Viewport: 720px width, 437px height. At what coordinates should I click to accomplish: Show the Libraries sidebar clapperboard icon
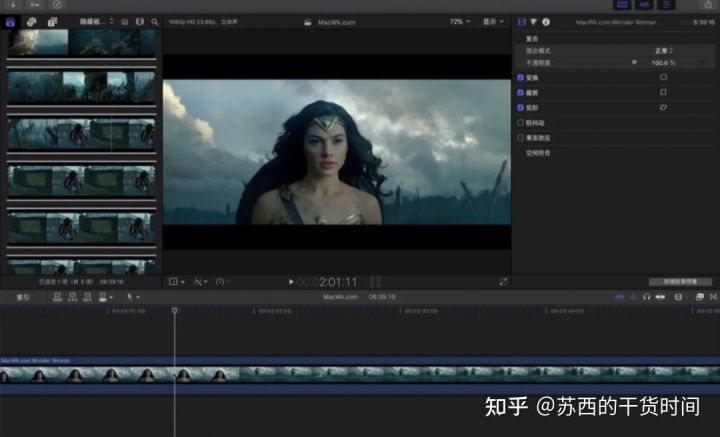coord(10,22)
